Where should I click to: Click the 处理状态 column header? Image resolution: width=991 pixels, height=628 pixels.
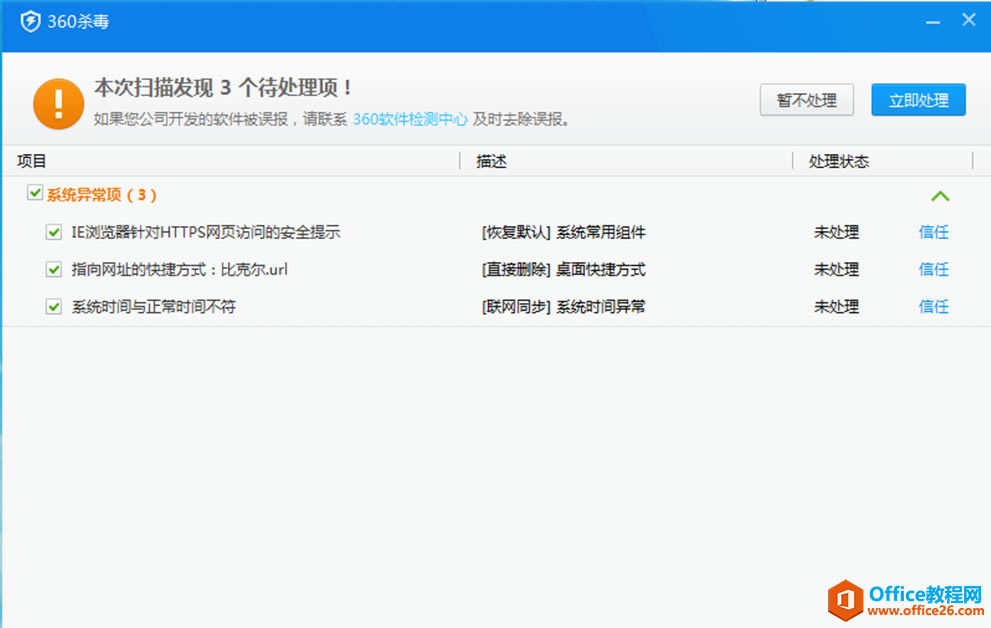click(839, 161)
